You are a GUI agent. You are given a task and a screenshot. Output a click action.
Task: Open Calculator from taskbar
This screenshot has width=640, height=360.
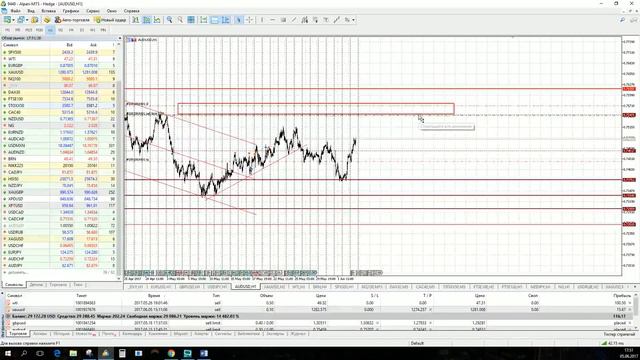tap(122, 353)
